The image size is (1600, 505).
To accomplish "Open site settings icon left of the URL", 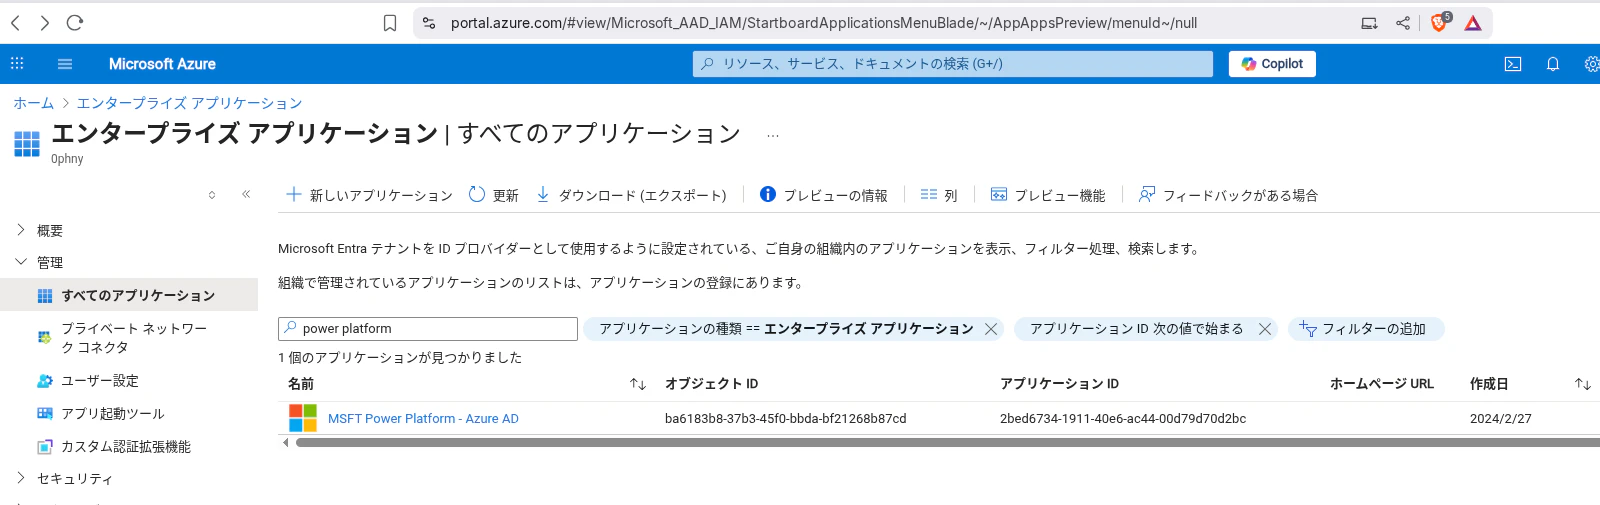I will (x=429, y=23).
